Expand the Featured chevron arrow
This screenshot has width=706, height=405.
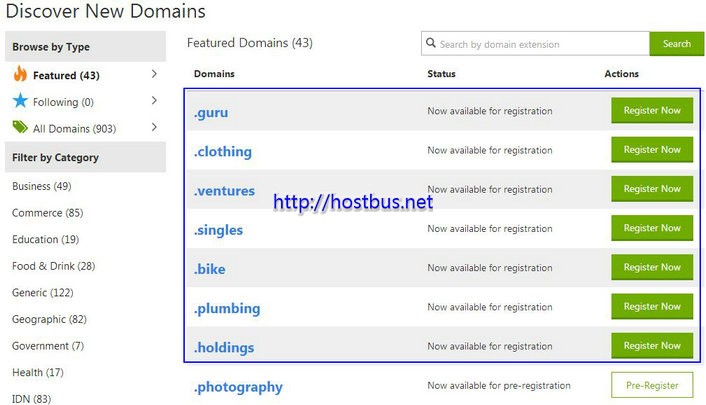[x=154, y=74]
